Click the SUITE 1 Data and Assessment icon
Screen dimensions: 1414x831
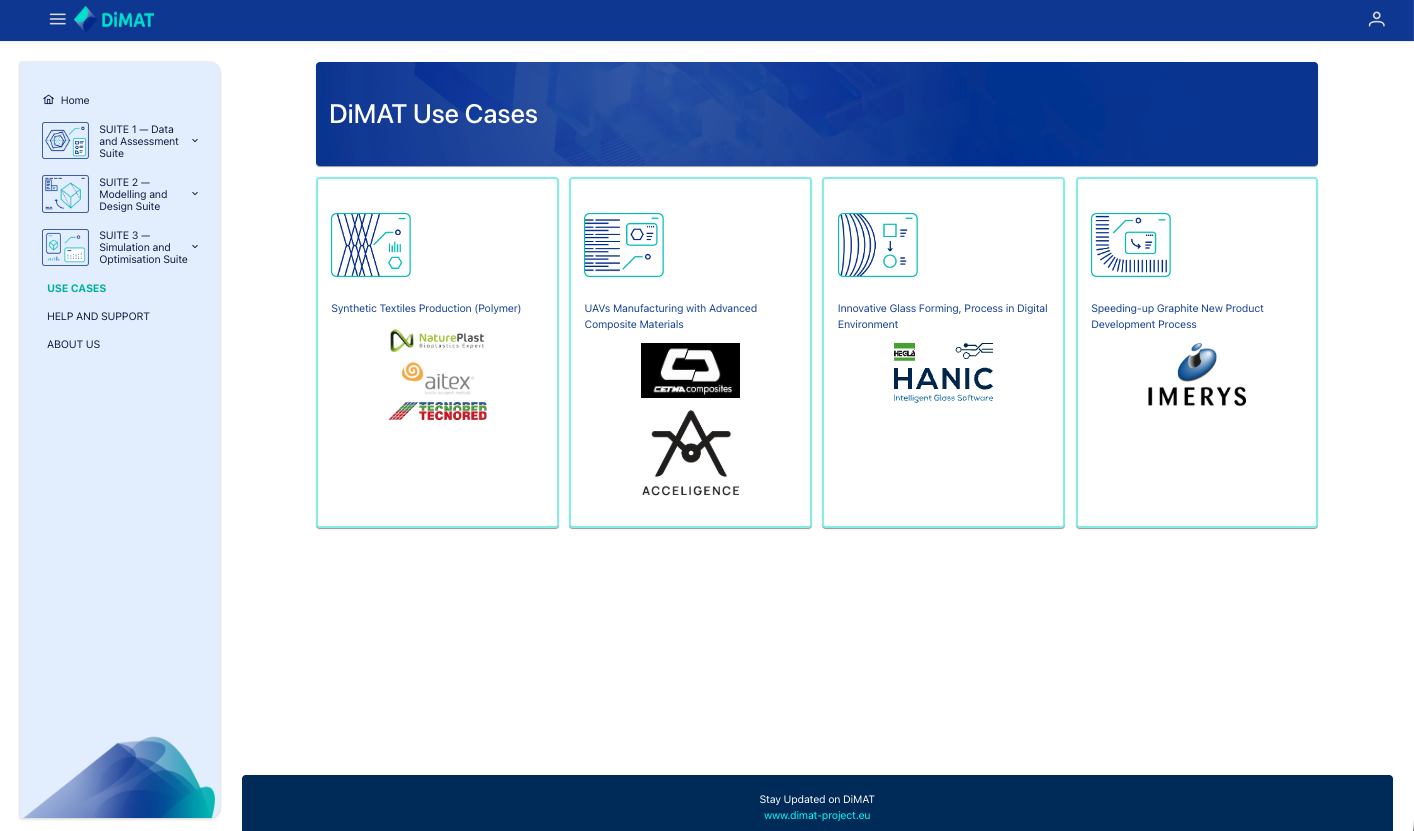pos(66,141)
